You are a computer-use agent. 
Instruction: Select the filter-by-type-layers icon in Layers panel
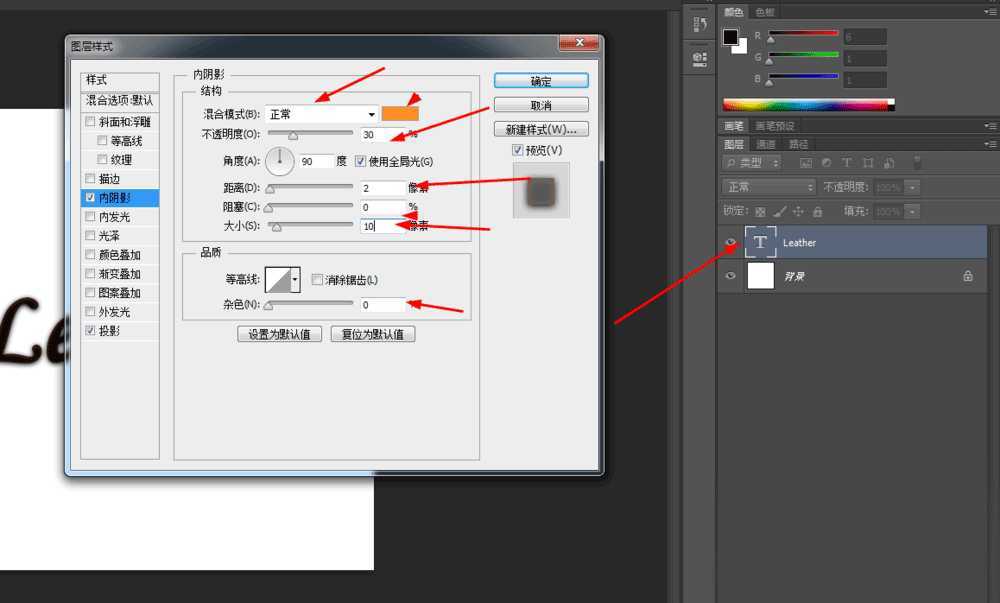pos(846,162)
